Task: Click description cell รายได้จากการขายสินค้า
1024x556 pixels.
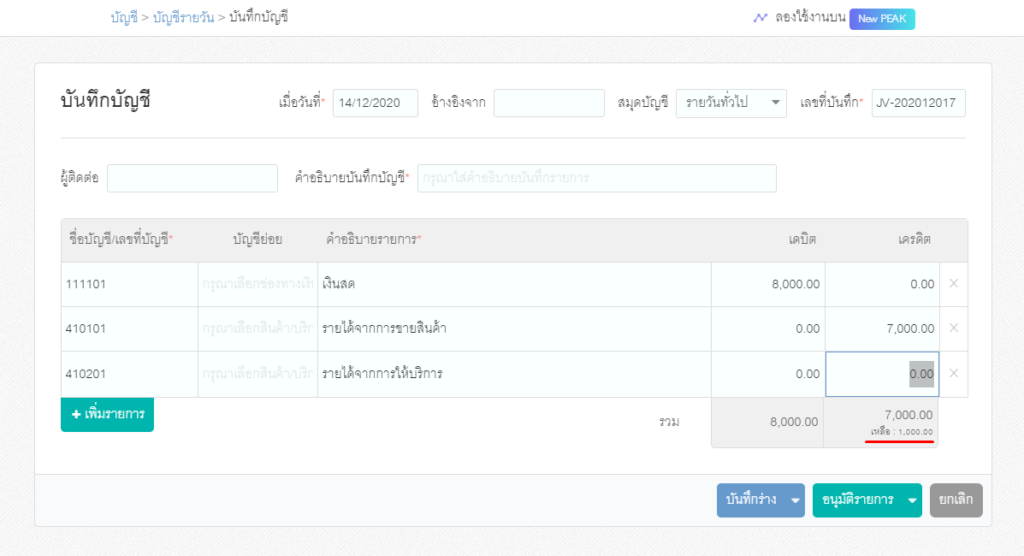Action: click(514, 329)
